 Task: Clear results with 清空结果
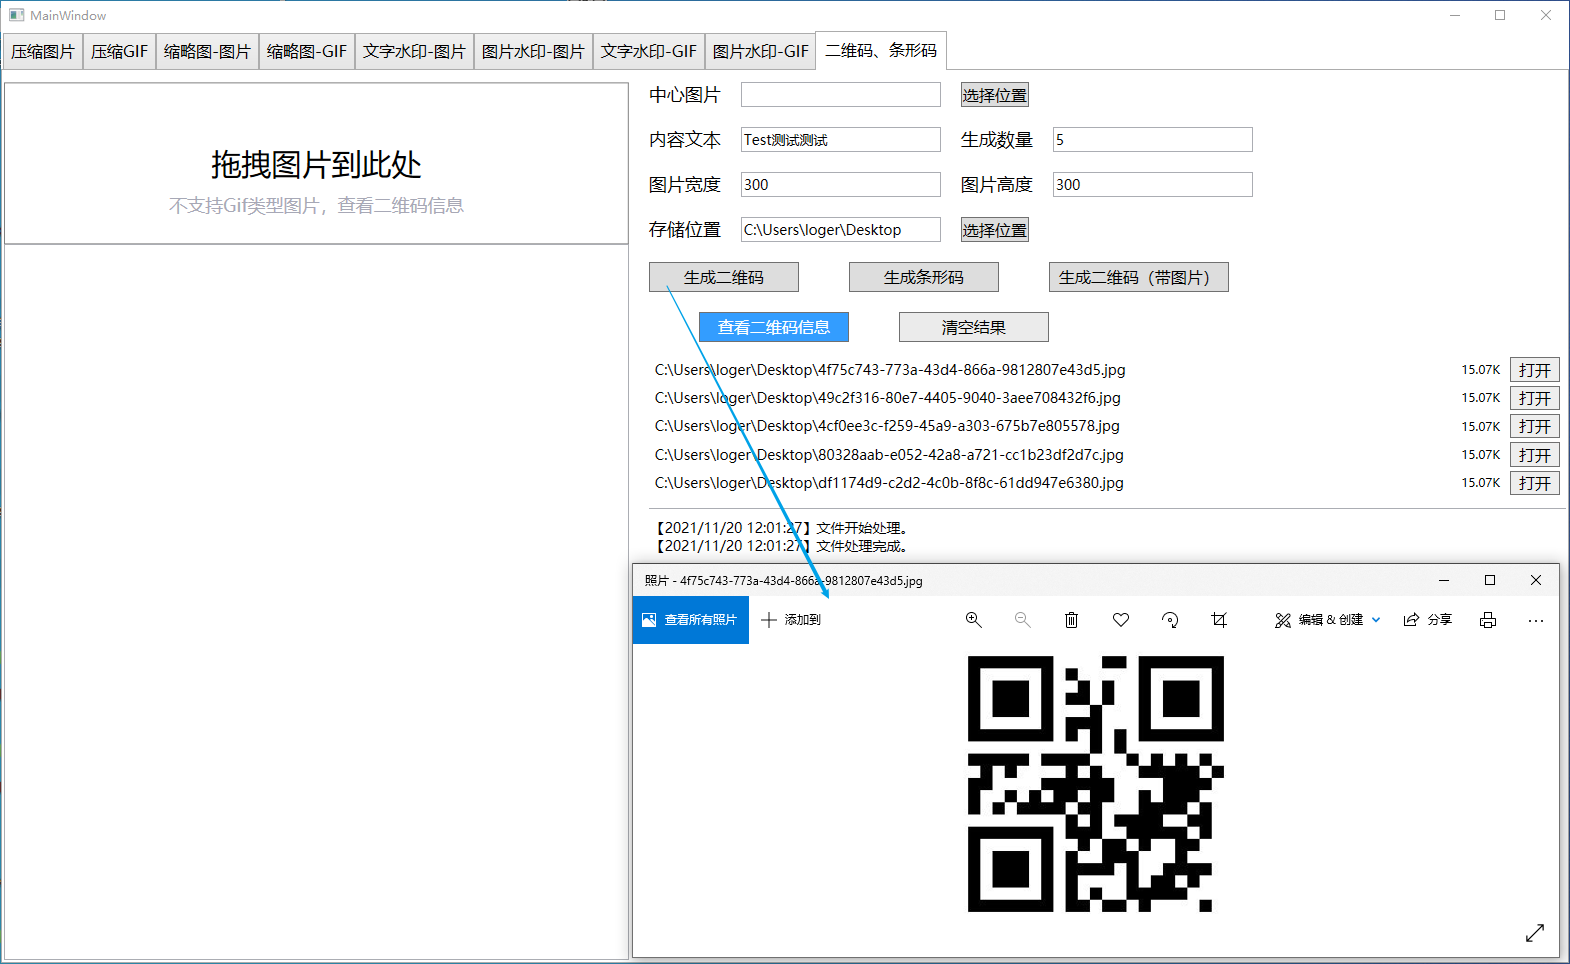[974, 327]
